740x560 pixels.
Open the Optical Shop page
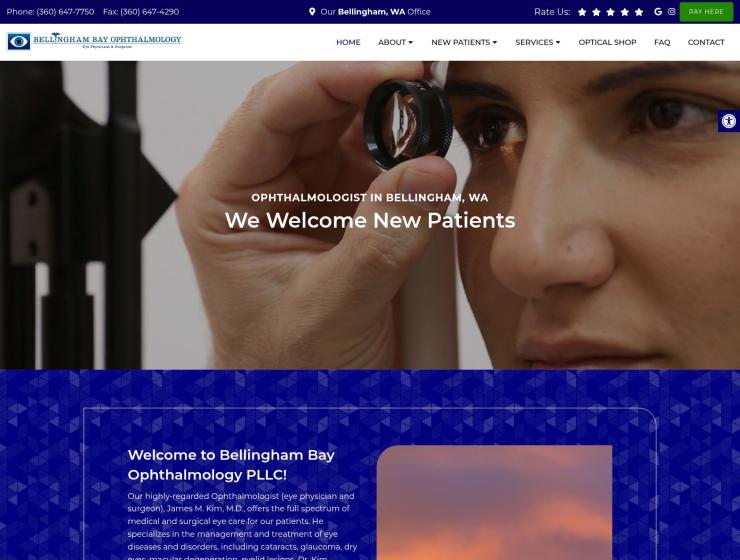(607, 42)
